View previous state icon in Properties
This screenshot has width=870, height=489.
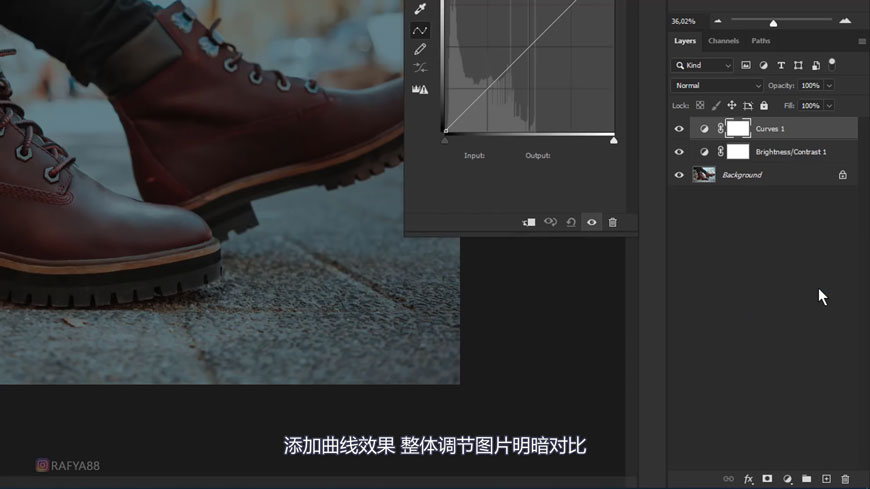(550, 222)
